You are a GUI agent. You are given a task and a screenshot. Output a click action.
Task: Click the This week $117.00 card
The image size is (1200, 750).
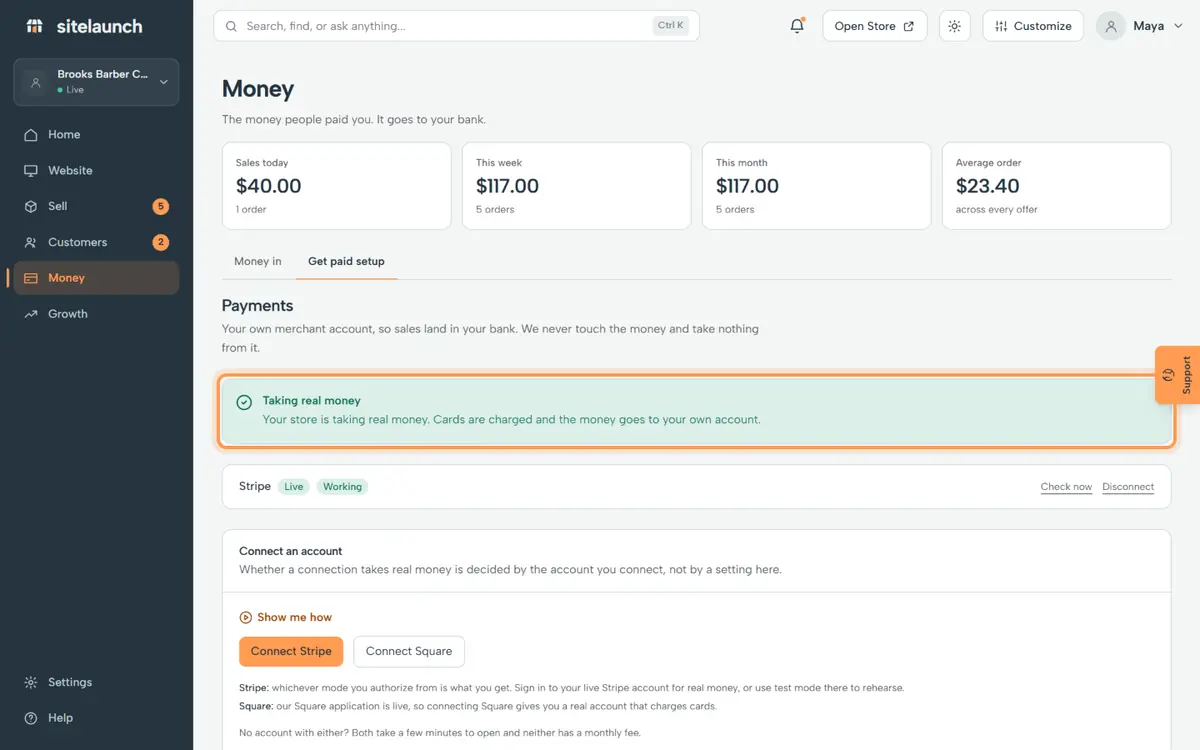576,186
